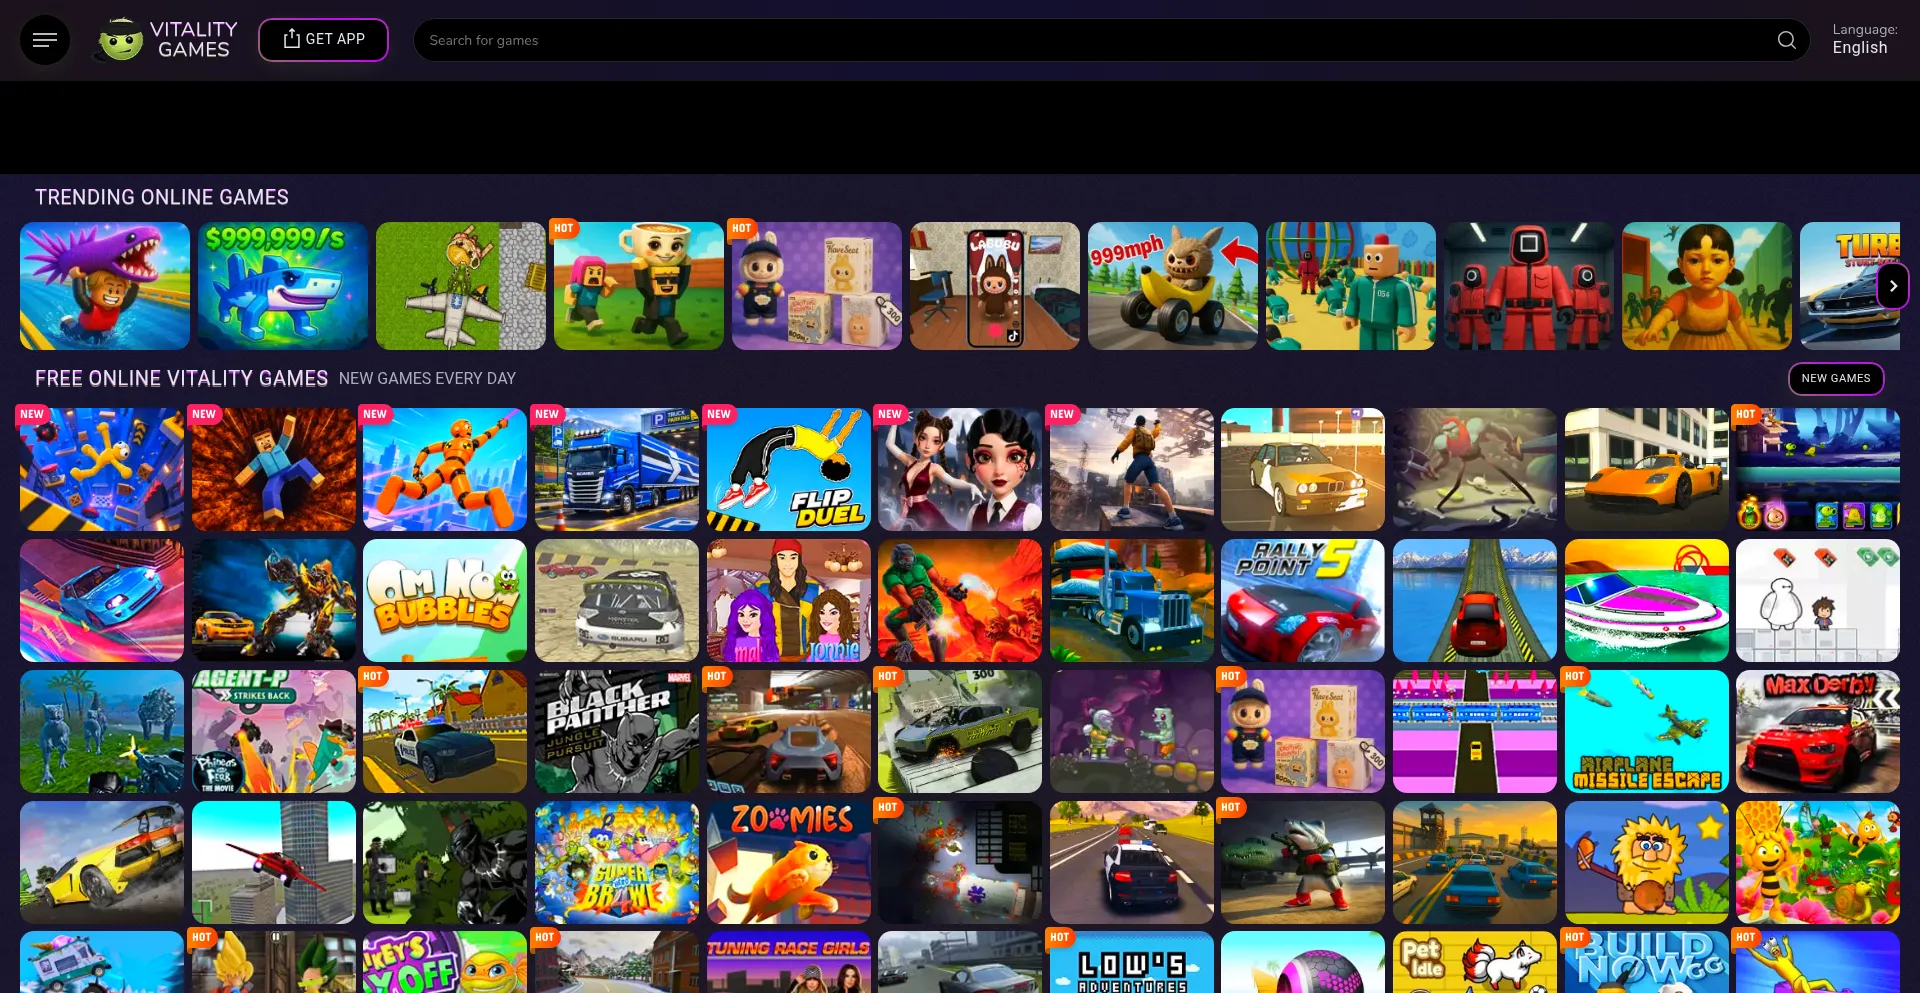Open the shark soldier with crocodile game
Viewport: 1920px width, 993px height.
1303,862
